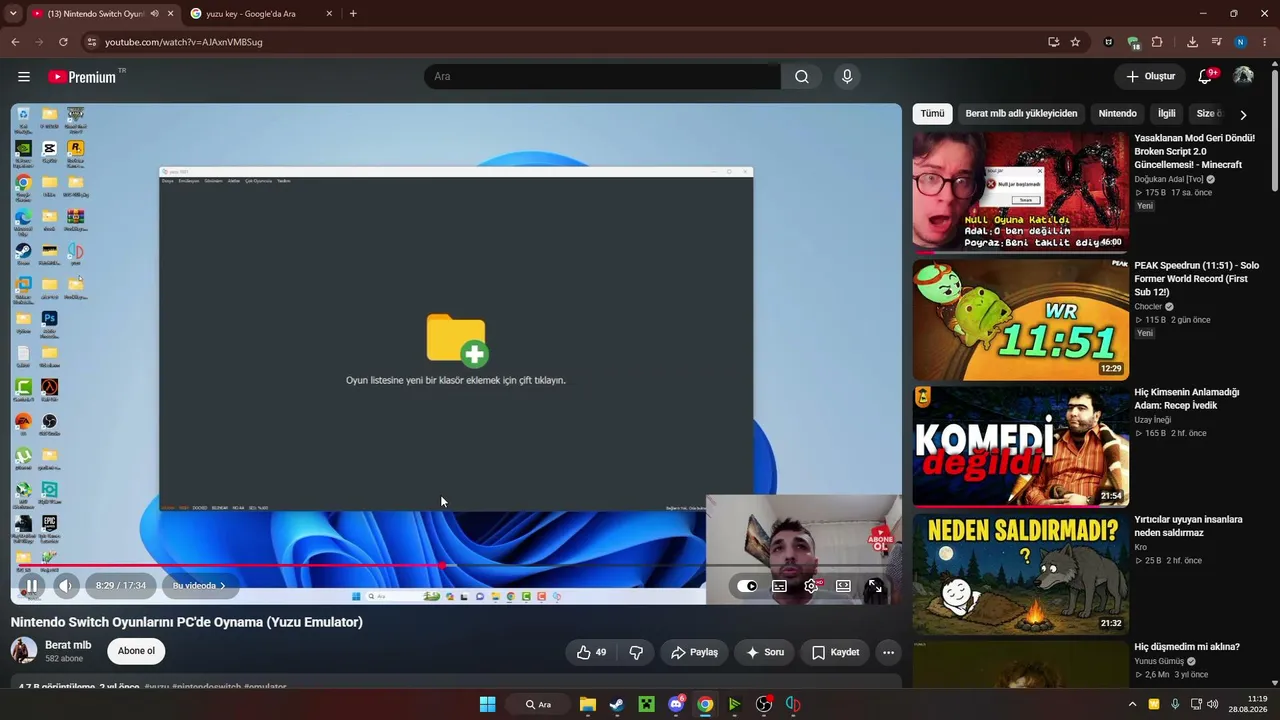Open the Chrome profile N avatar
Screen dimensions: 1280x720
click(1241, 42)
